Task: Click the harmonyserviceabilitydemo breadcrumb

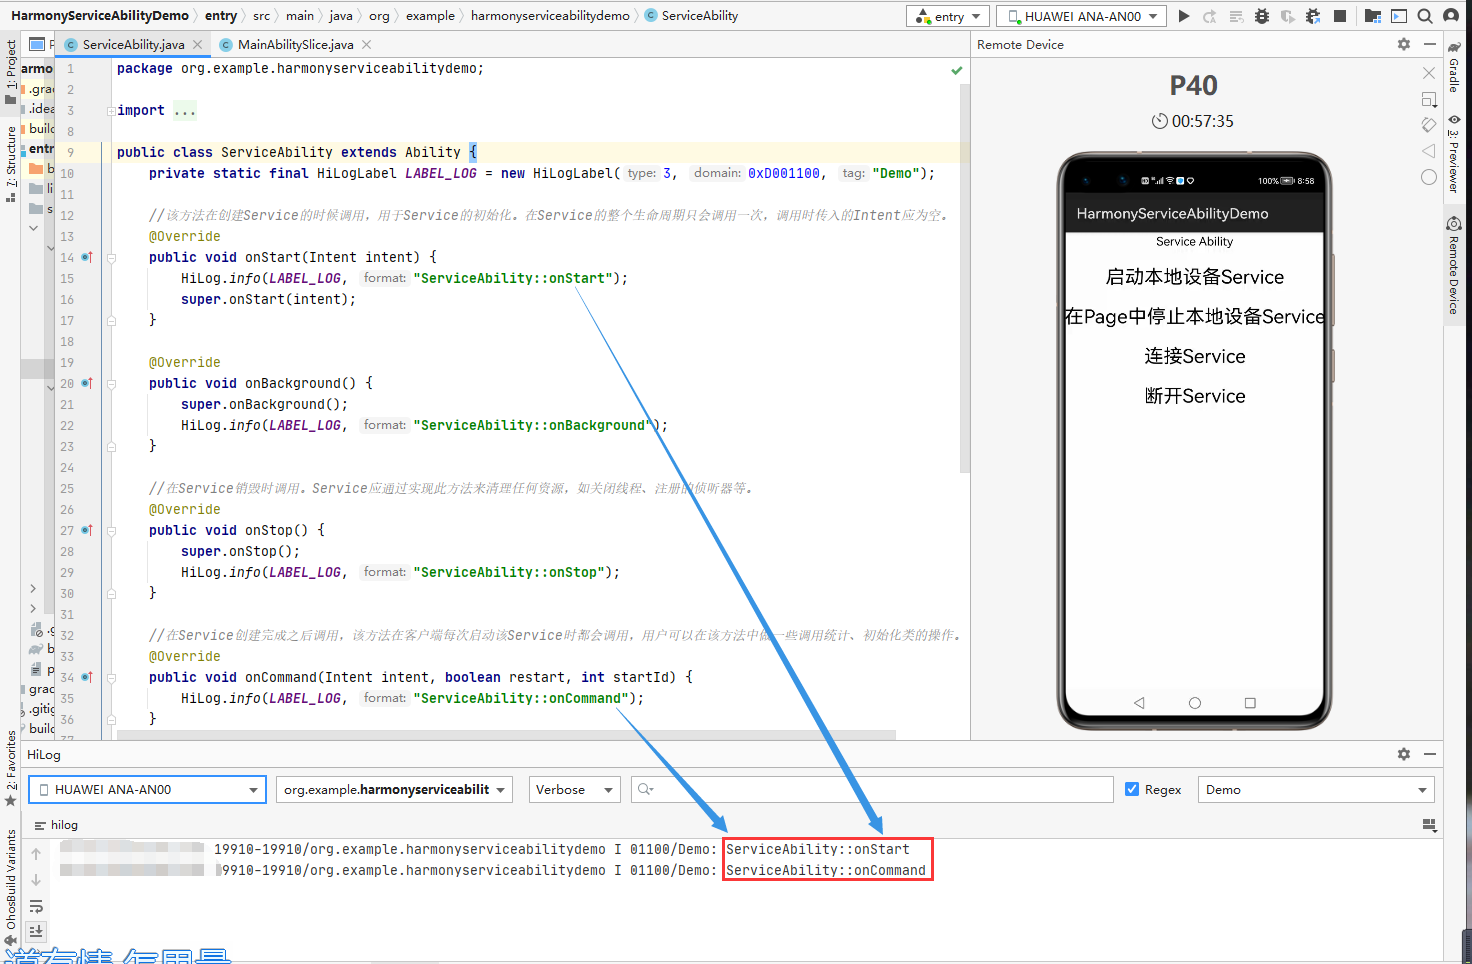Action: [x=550, y=16]
